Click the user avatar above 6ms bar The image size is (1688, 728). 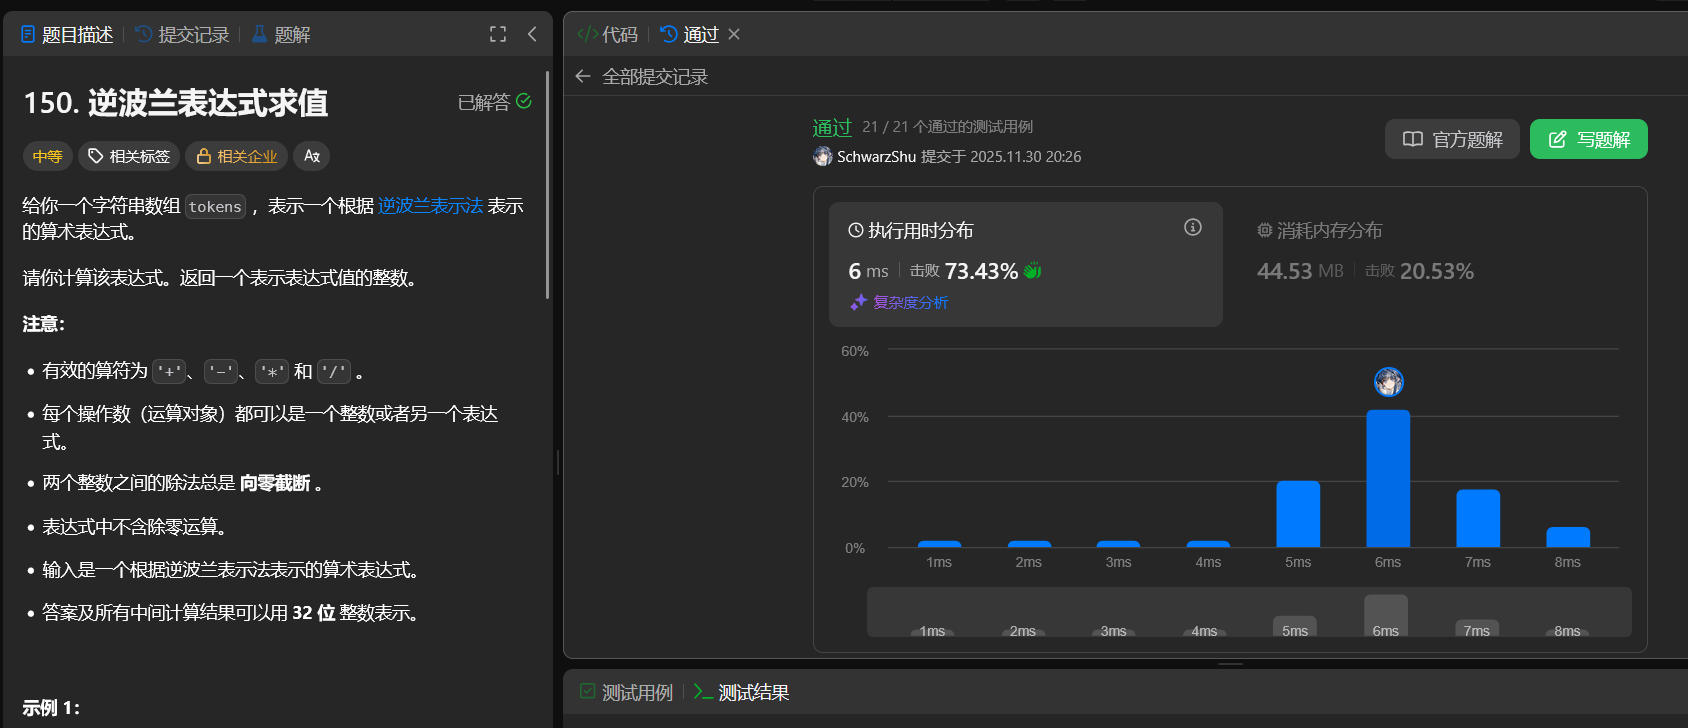1388,381
